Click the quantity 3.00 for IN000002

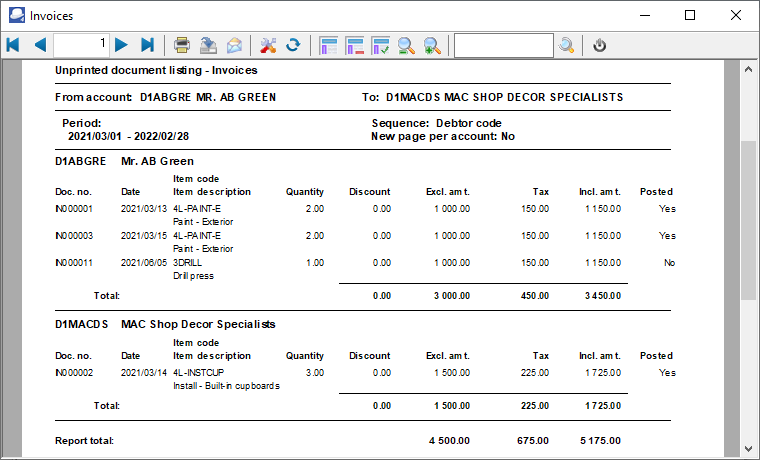click(x=315, y=373)
